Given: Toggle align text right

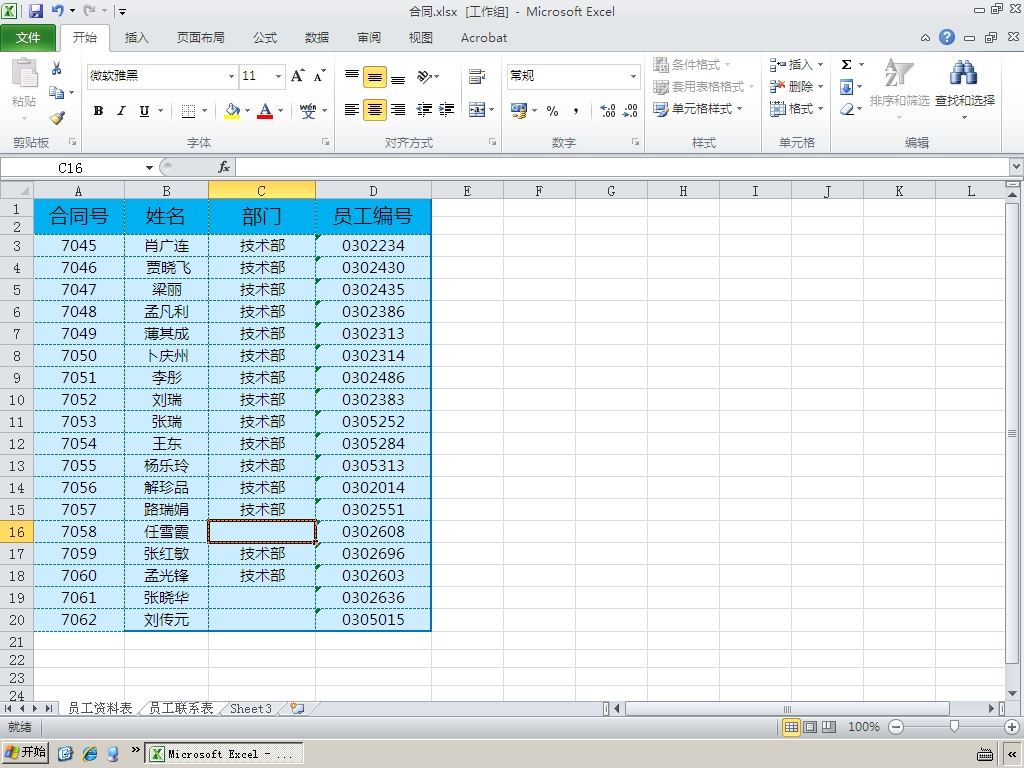Looking at the screenshot, I should tap(398, 110).
